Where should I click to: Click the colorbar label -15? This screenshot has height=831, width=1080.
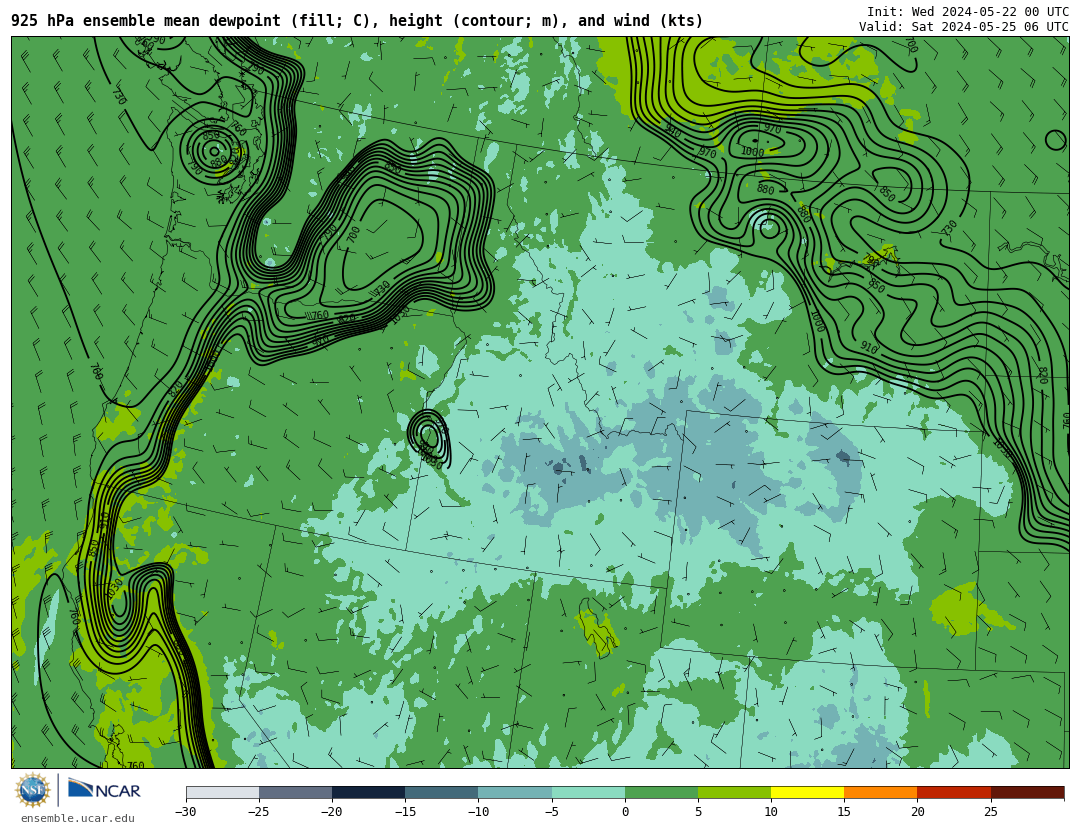click(405, 812)
